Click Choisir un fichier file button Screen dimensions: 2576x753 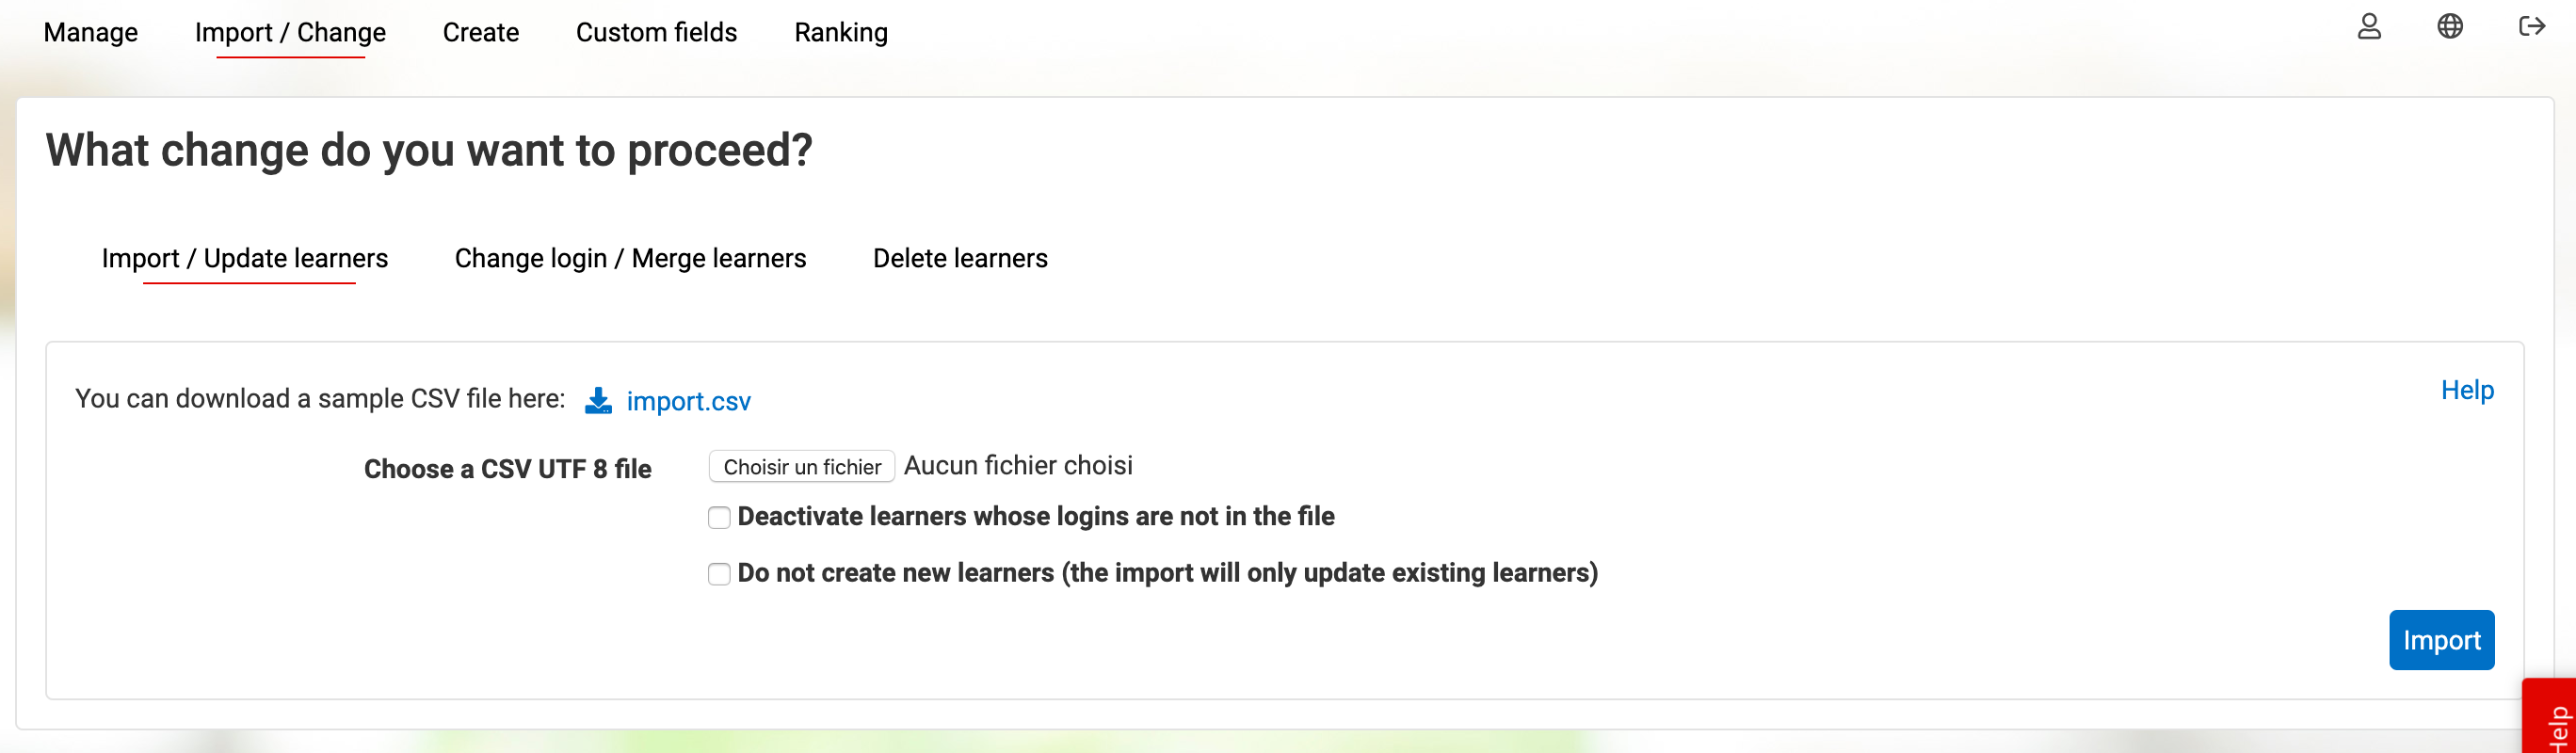pyautogui.click(x=802, y=467)
